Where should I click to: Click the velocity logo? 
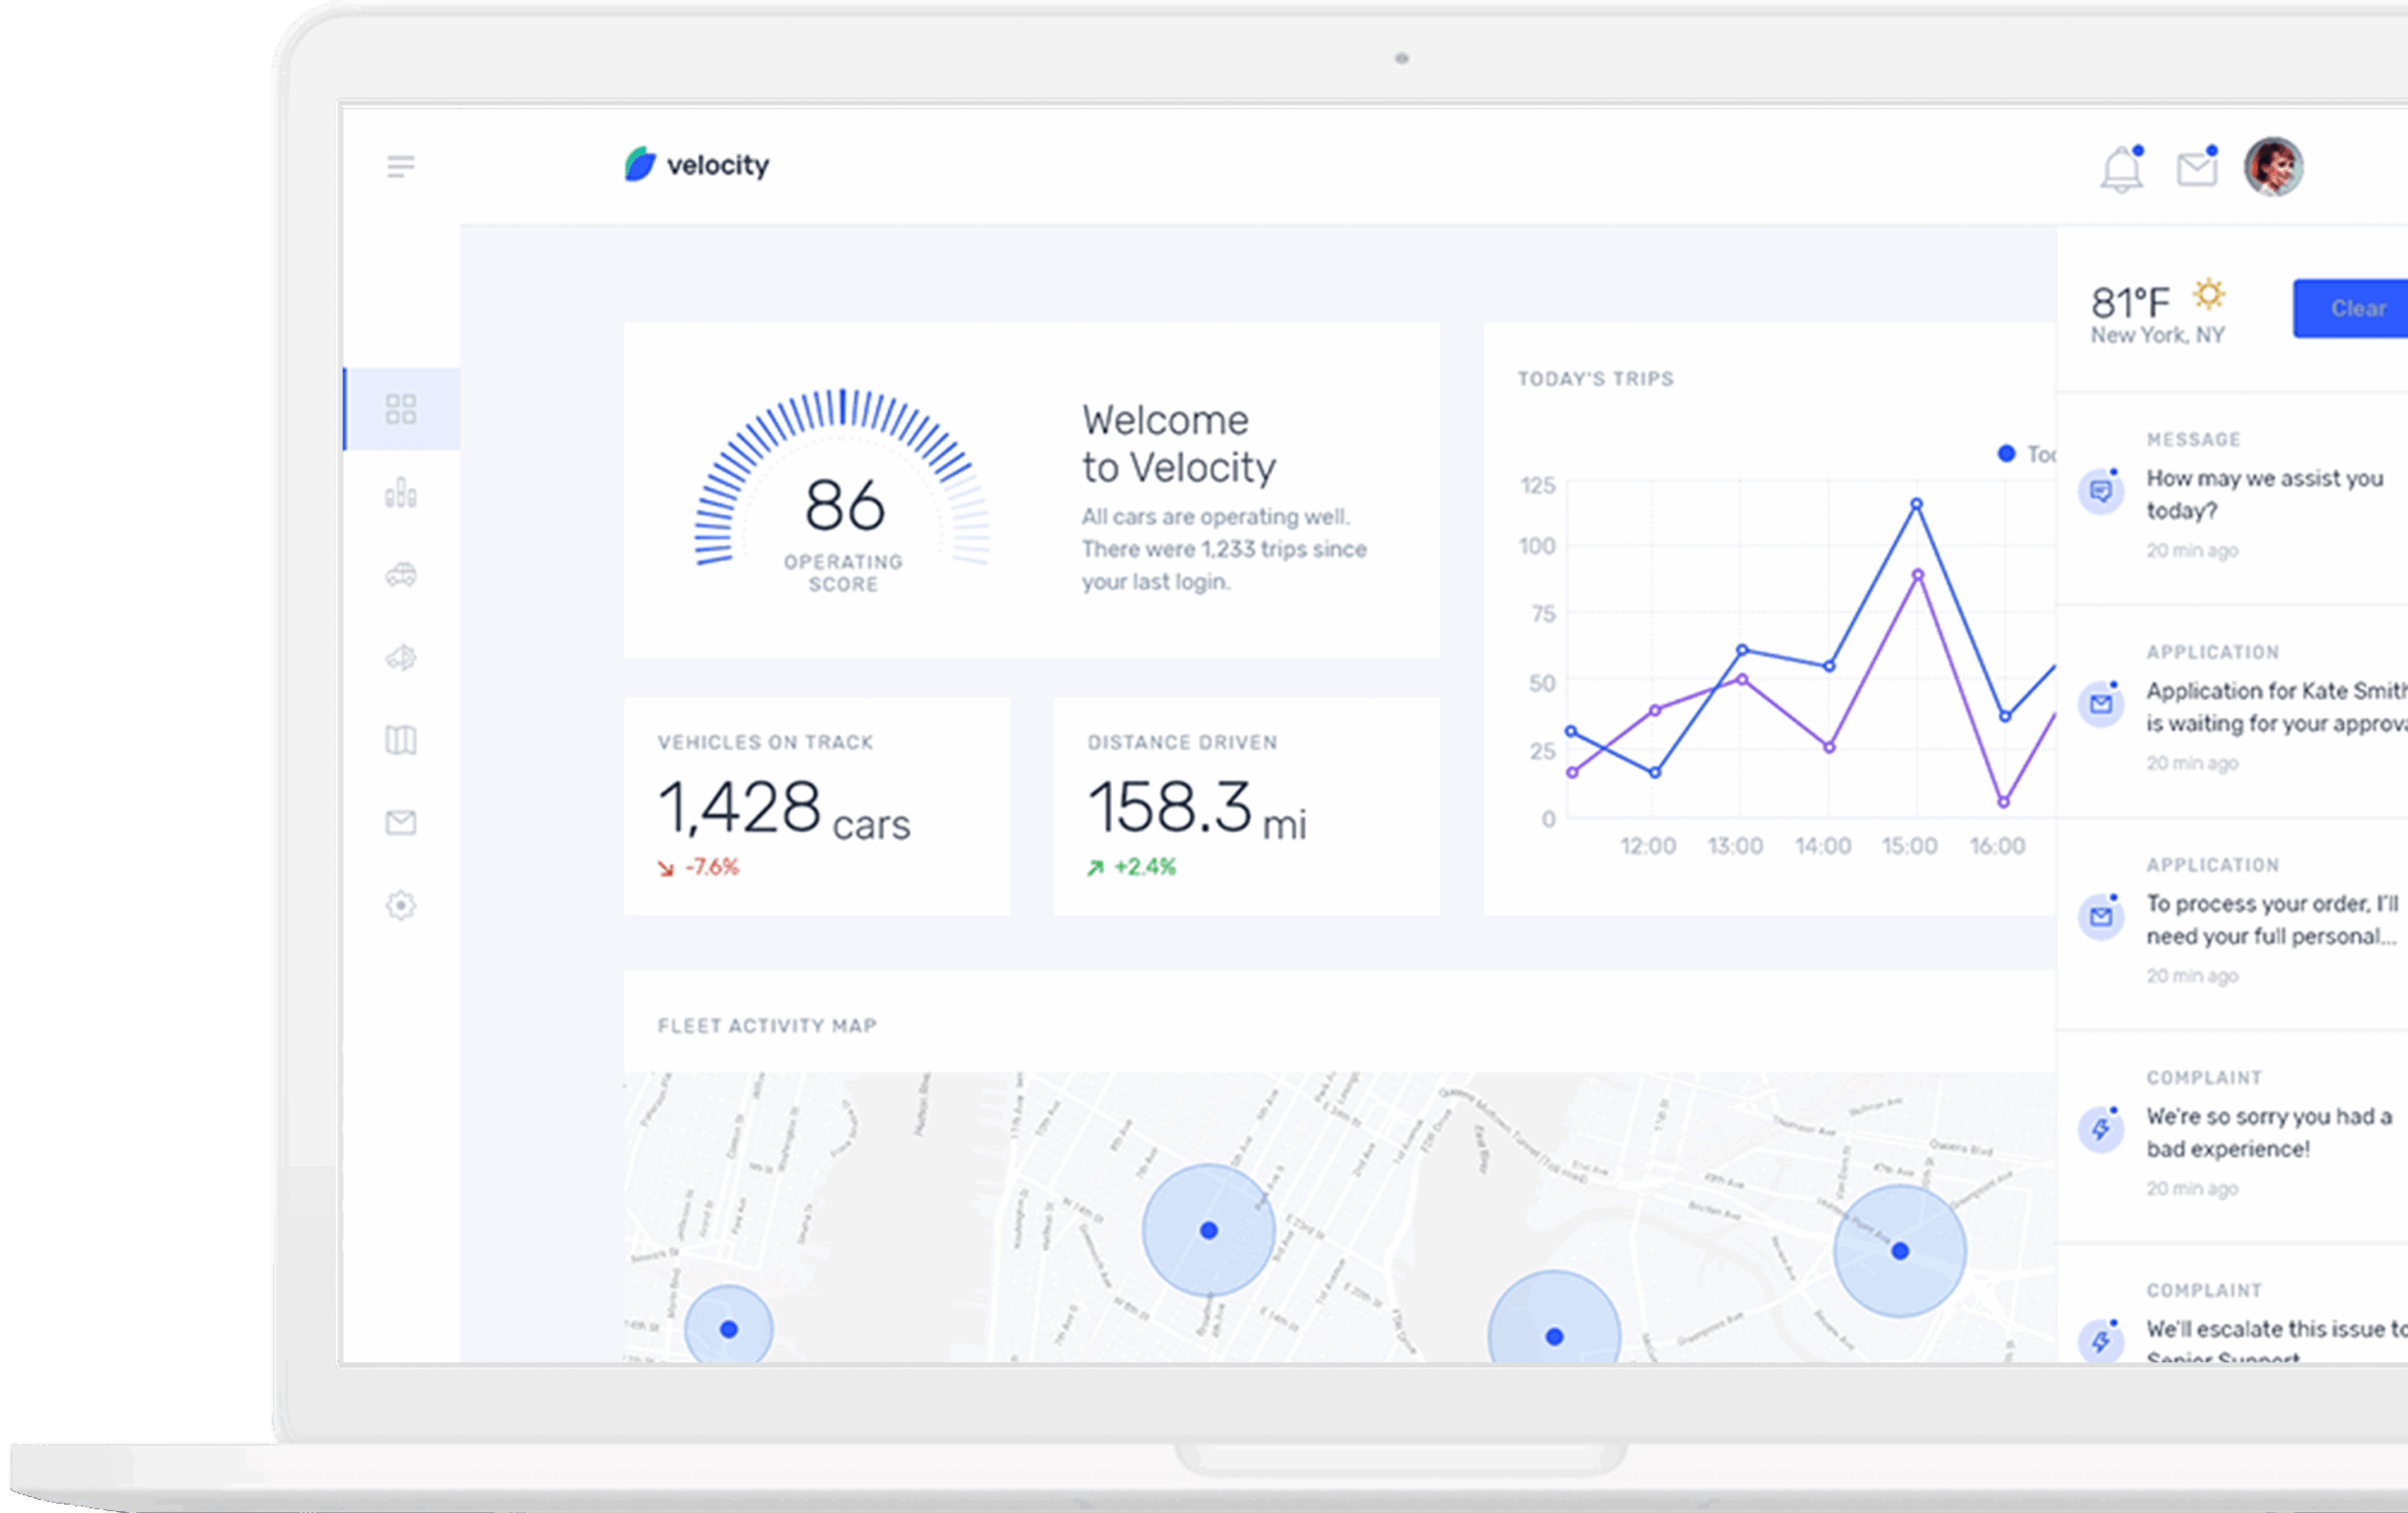[x=697, y=165]
